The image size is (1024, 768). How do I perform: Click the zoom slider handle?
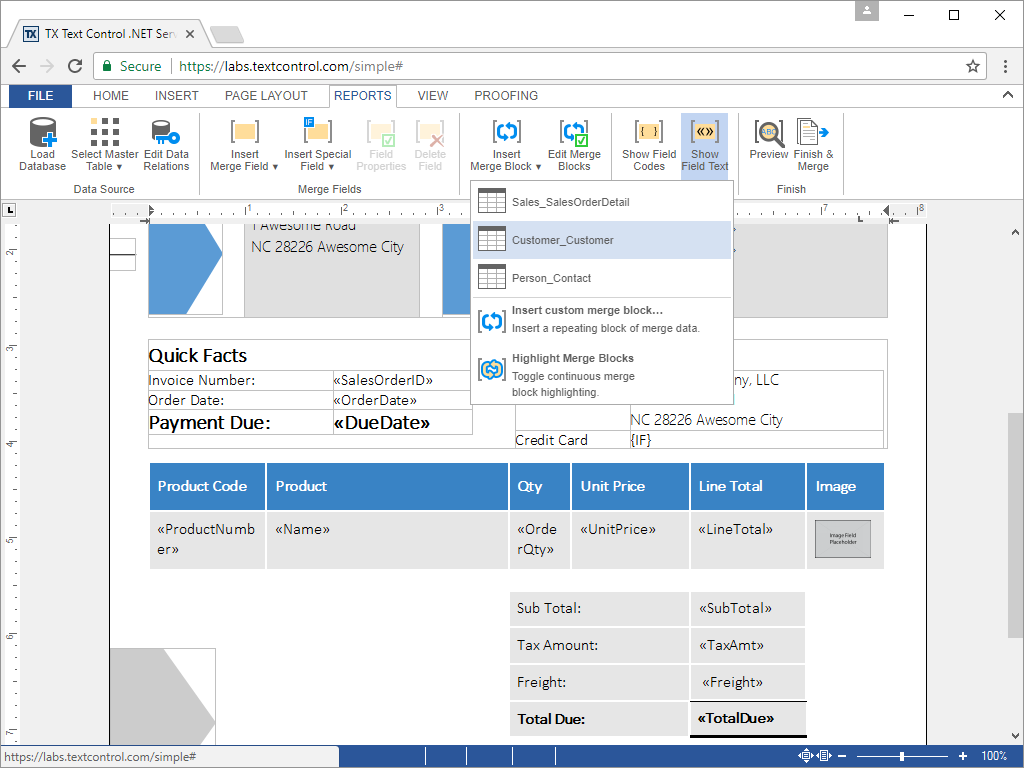point(902,756)
